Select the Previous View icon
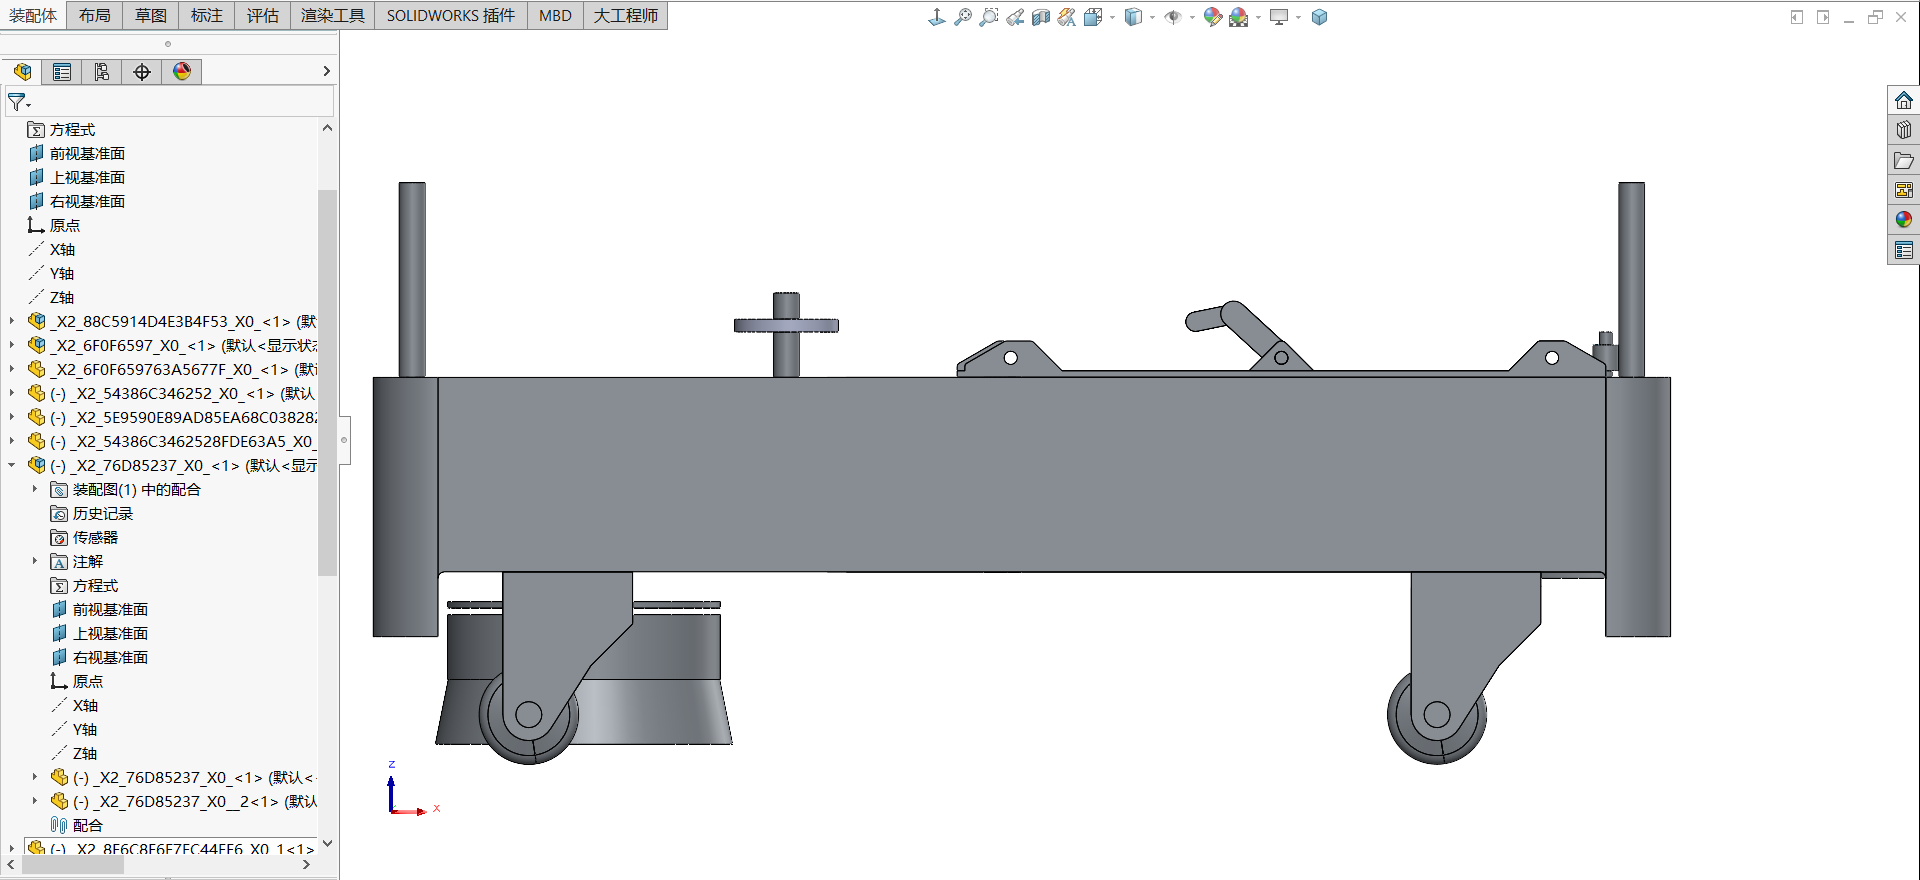Screen dimensions: 1920x880 pyautogui.click(x=1015, y=17)
